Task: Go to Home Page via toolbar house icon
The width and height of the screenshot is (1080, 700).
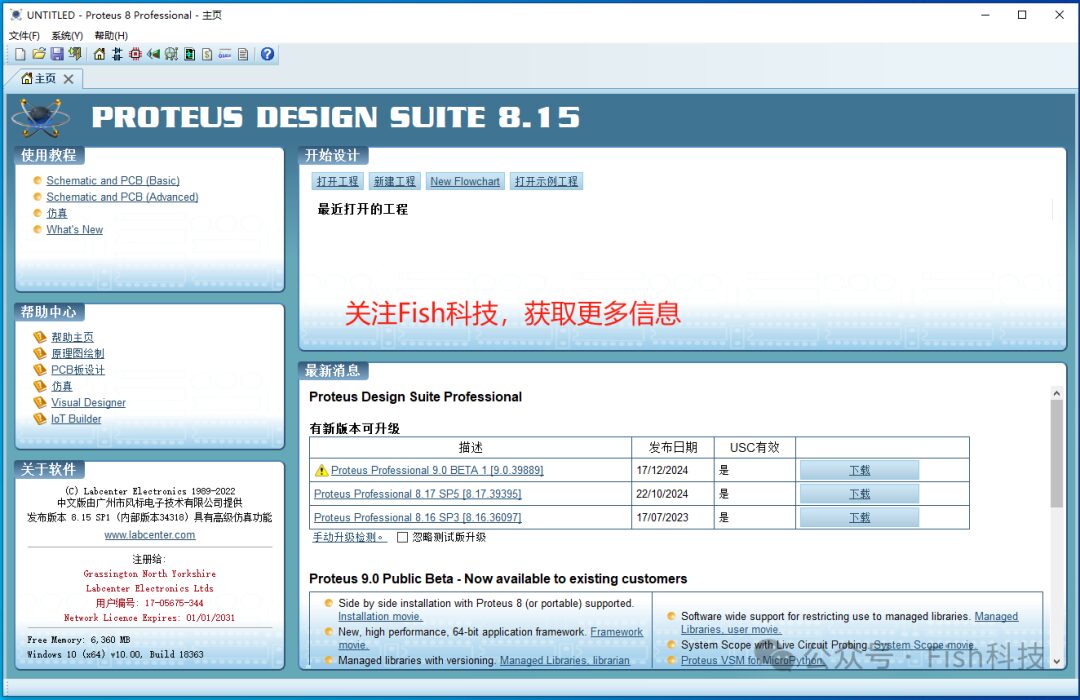Action: click(x=100, y=54)
